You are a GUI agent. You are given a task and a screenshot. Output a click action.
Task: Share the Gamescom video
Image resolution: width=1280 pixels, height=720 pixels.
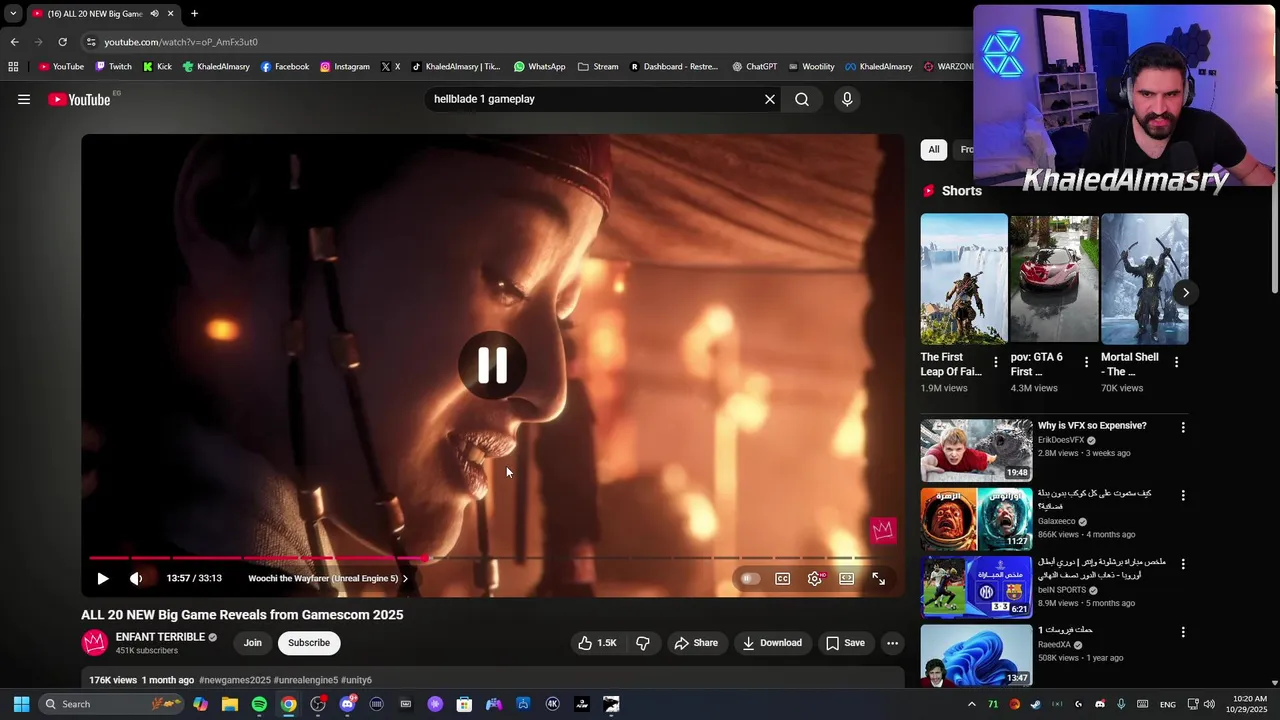(696, 643)
